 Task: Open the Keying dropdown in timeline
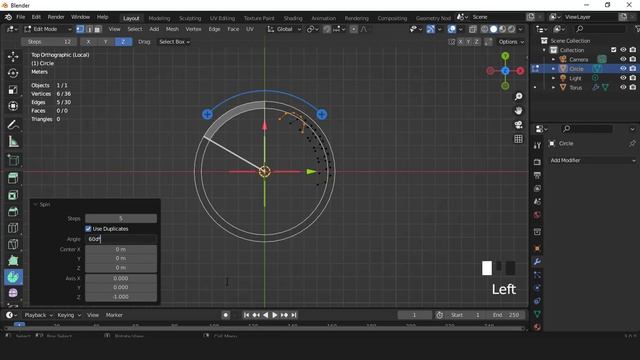coord(69,315)
